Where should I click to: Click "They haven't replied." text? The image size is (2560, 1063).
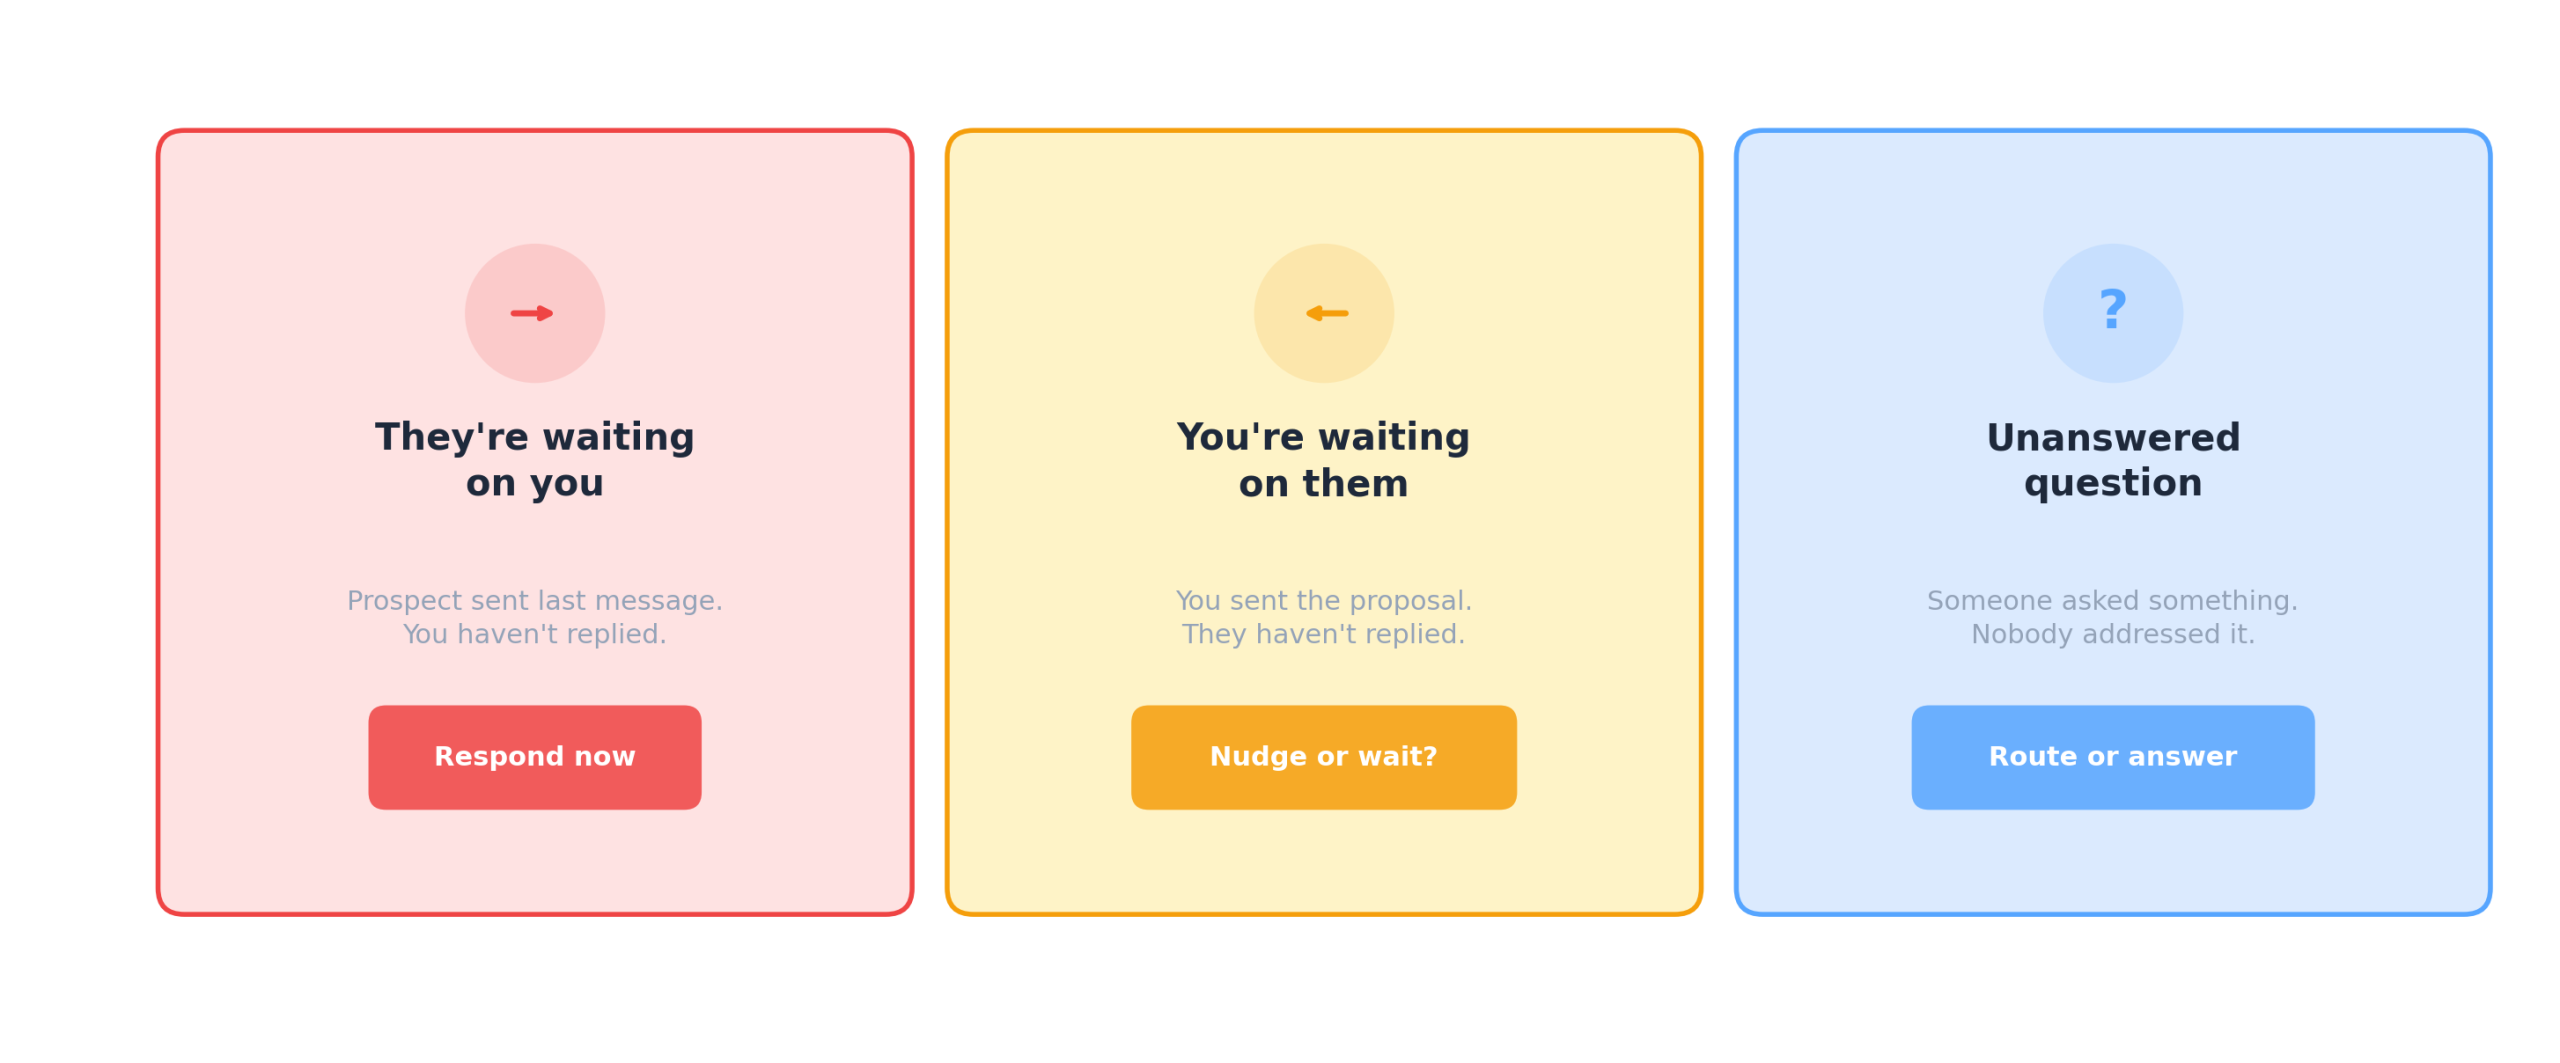(x=1322, y=634)
